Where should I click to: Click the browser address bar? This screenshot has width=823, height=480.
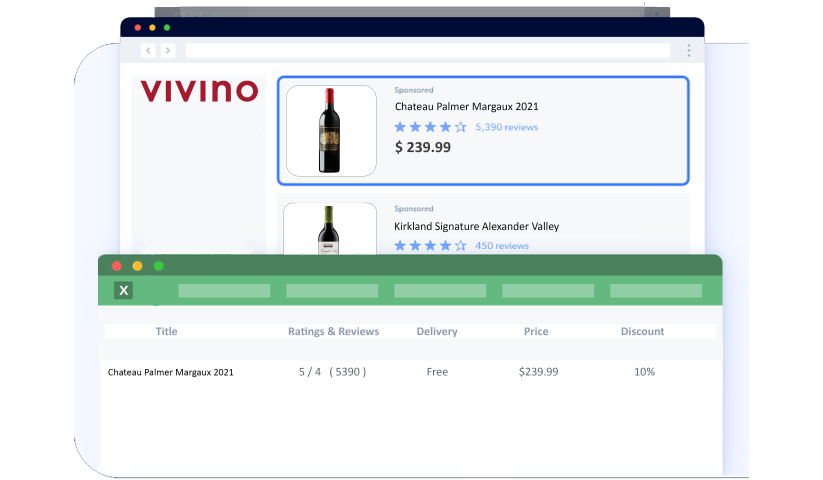(428, 50)
